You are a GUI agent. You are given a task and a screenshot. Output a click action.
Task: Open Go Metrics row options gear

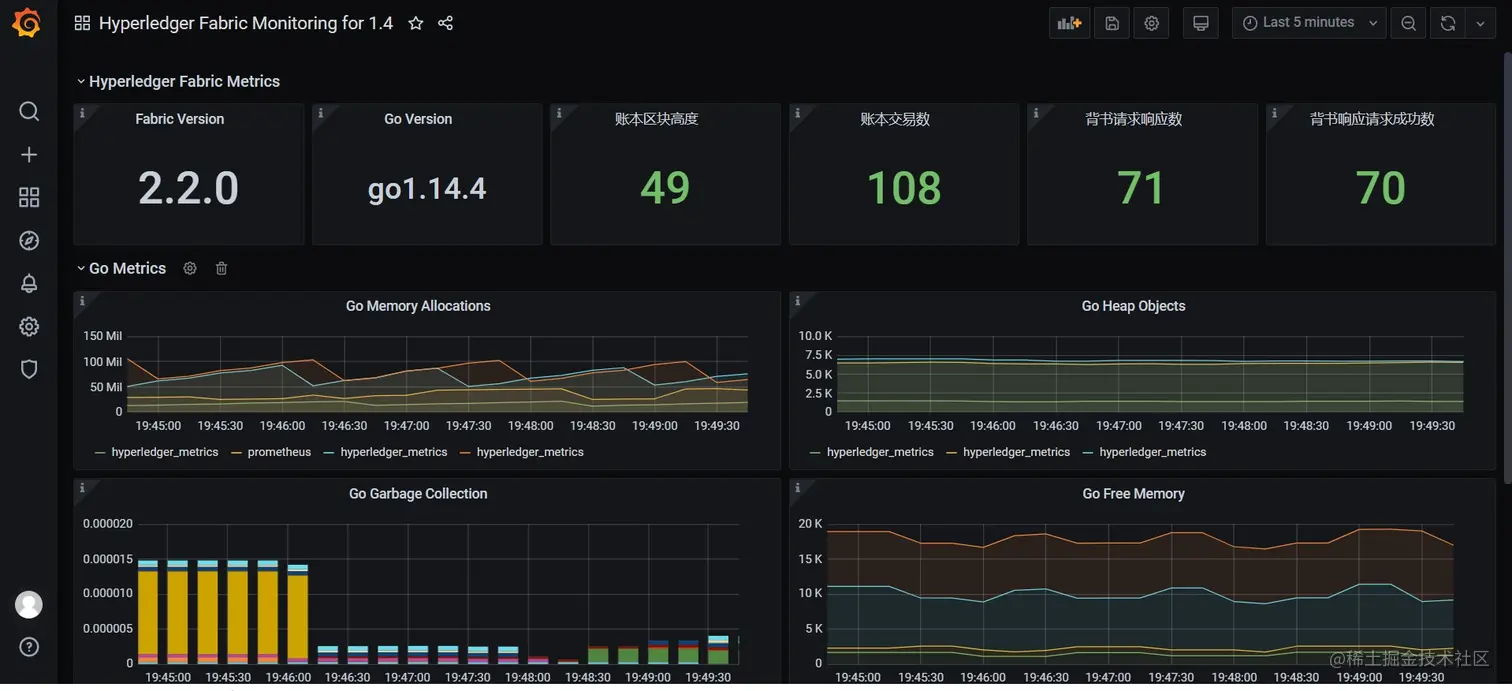tap(190, 268)
